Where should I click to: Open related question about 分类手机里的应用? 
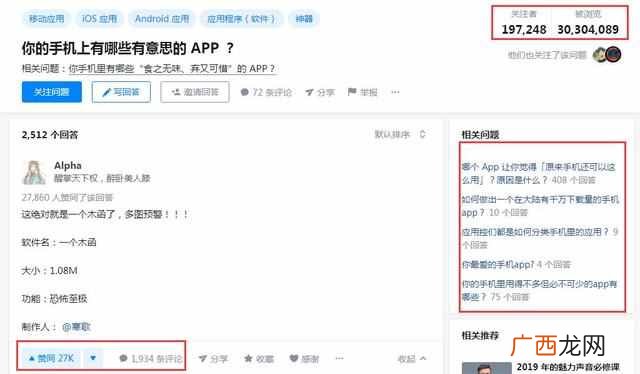[x=540, y=238]
